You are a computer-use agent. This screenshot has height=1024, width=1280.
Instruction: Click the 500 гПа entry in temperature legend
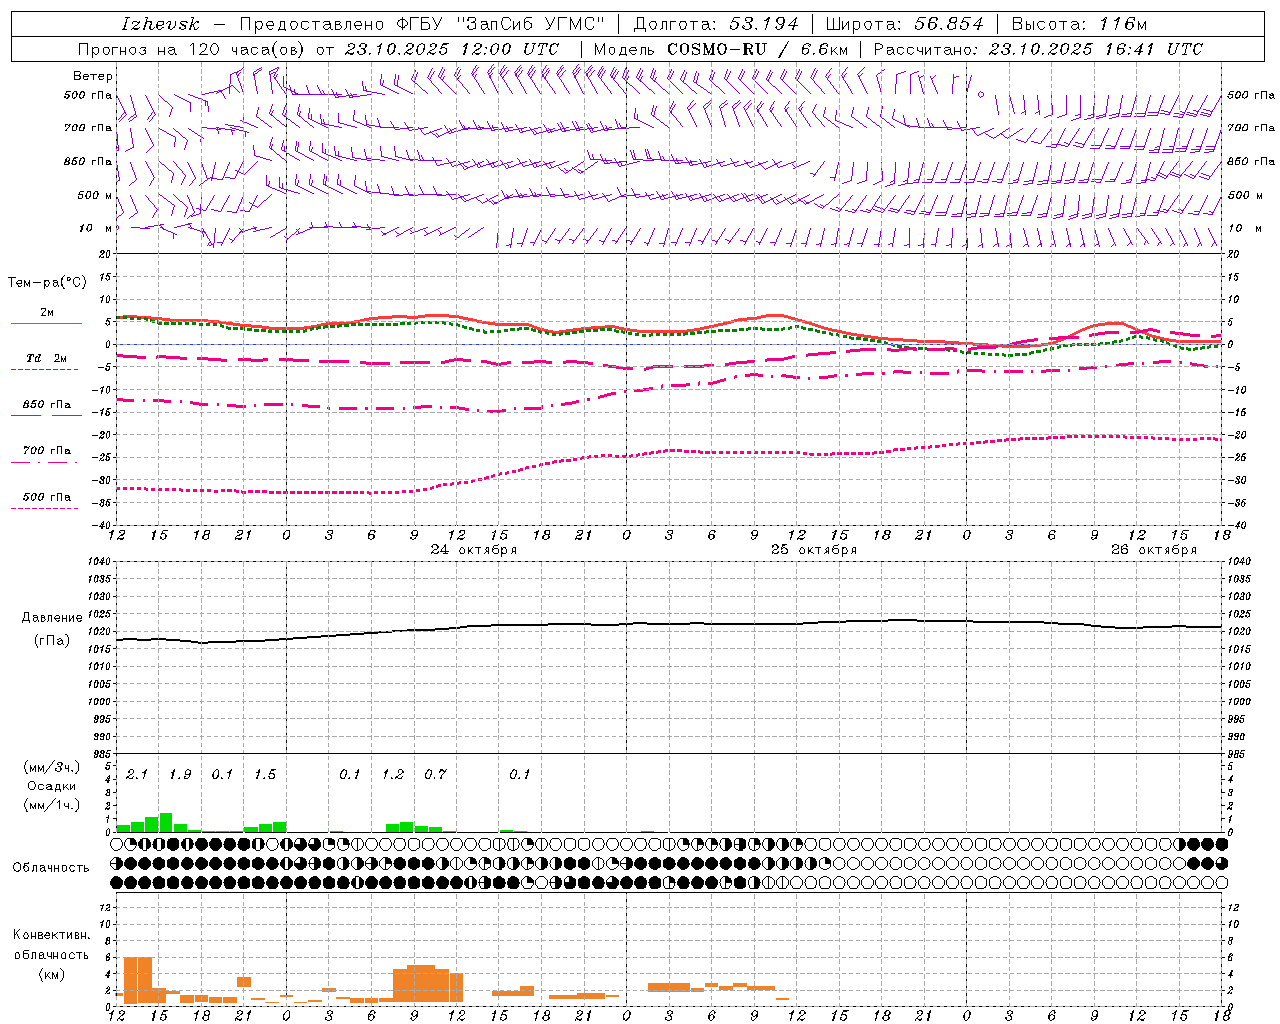tap(47, 496)
